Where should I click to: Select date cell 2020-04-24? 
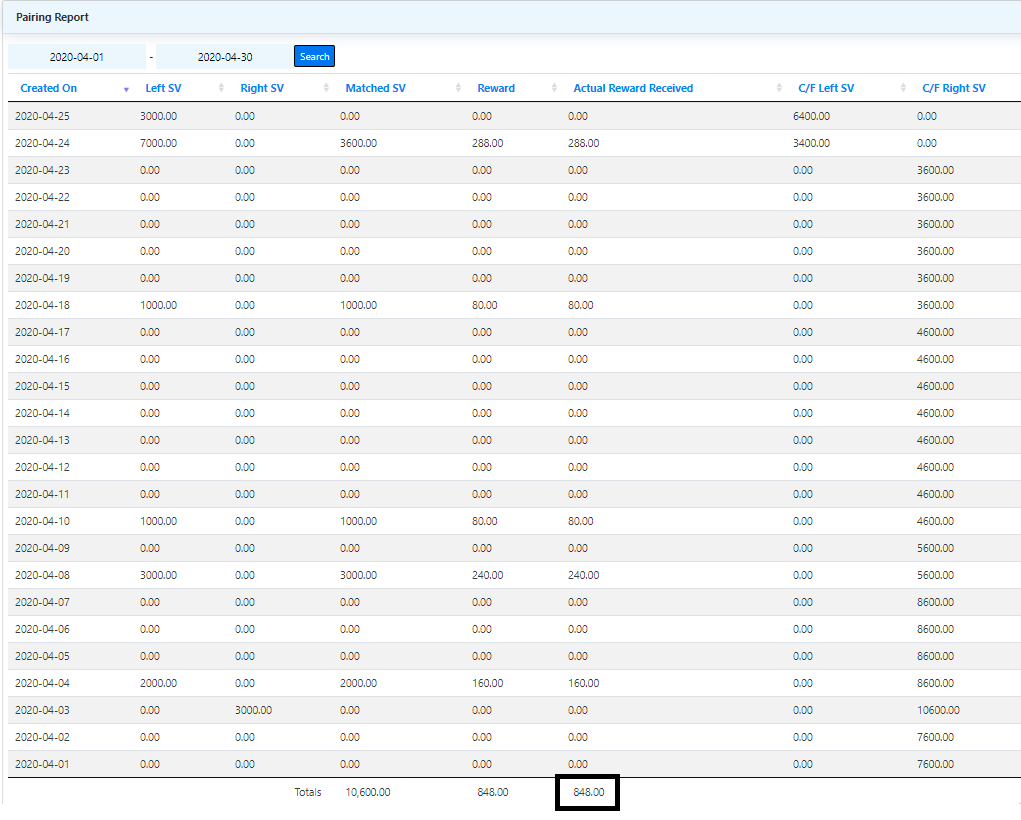click(x=42, y=143)
